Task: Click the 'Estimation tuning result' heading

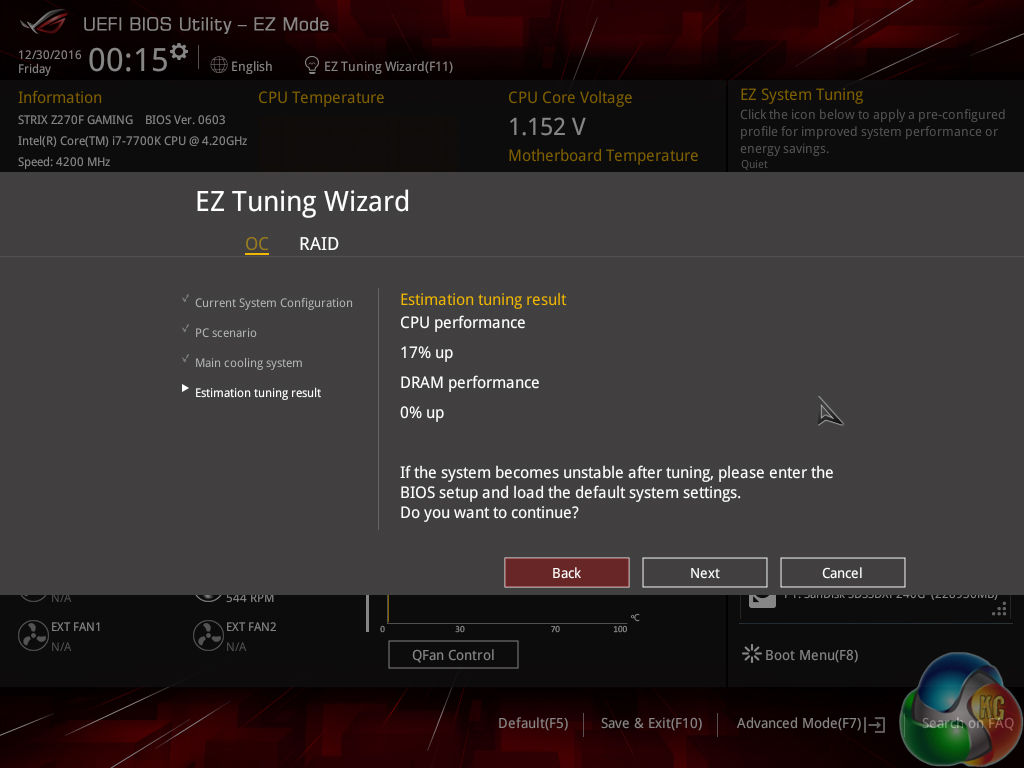Action: [x=483, y=299]
